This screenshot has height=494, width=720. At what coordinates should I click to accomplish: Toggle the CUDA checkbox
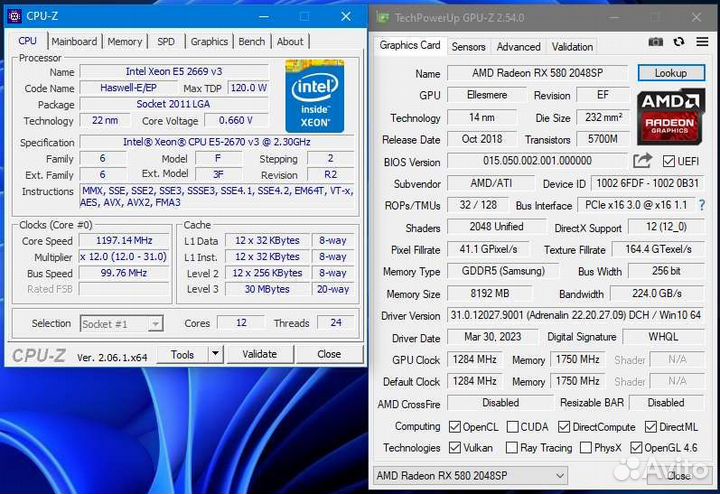512,427
